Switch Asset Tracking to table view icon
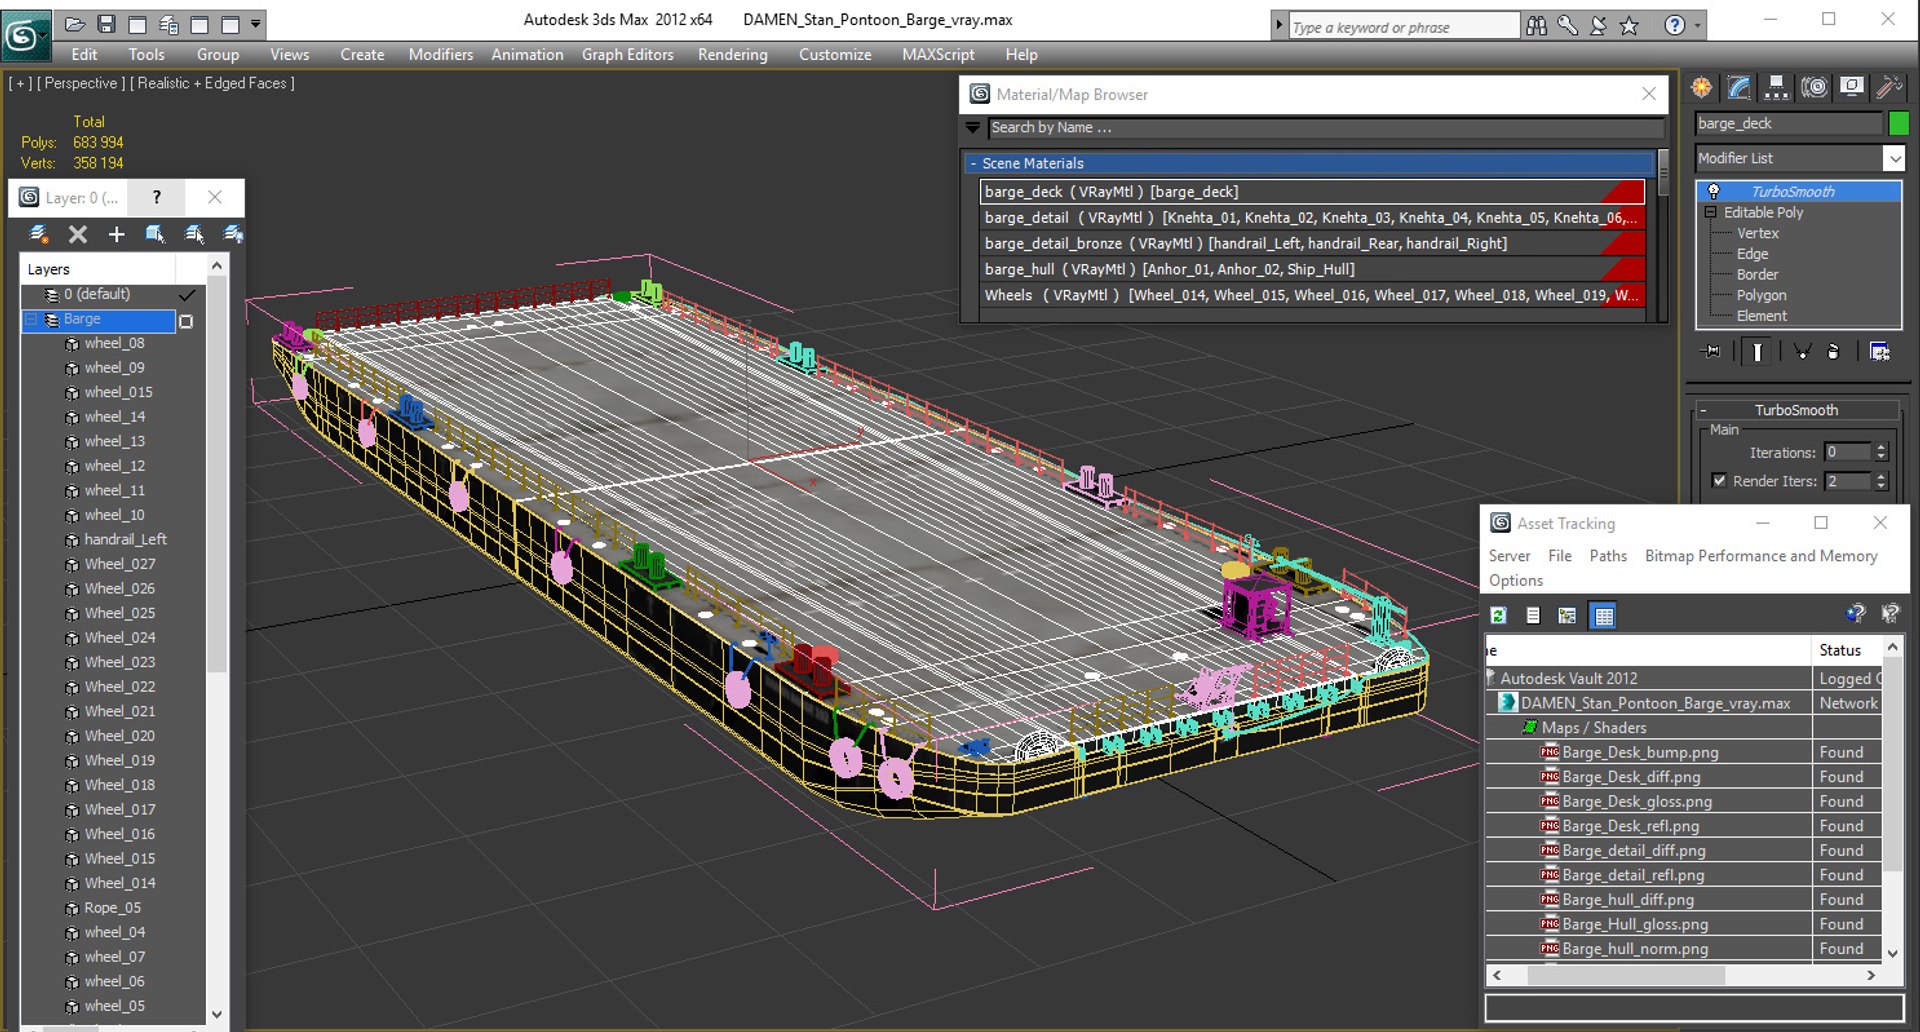Screen dimensions: 1920x1032 point(1603,615)
